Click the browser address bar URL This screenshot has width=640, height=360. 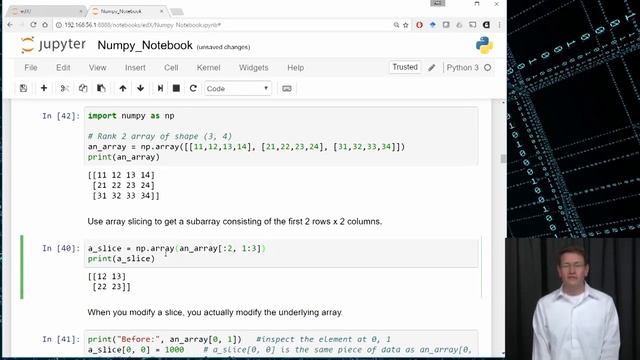coord(143,25)
